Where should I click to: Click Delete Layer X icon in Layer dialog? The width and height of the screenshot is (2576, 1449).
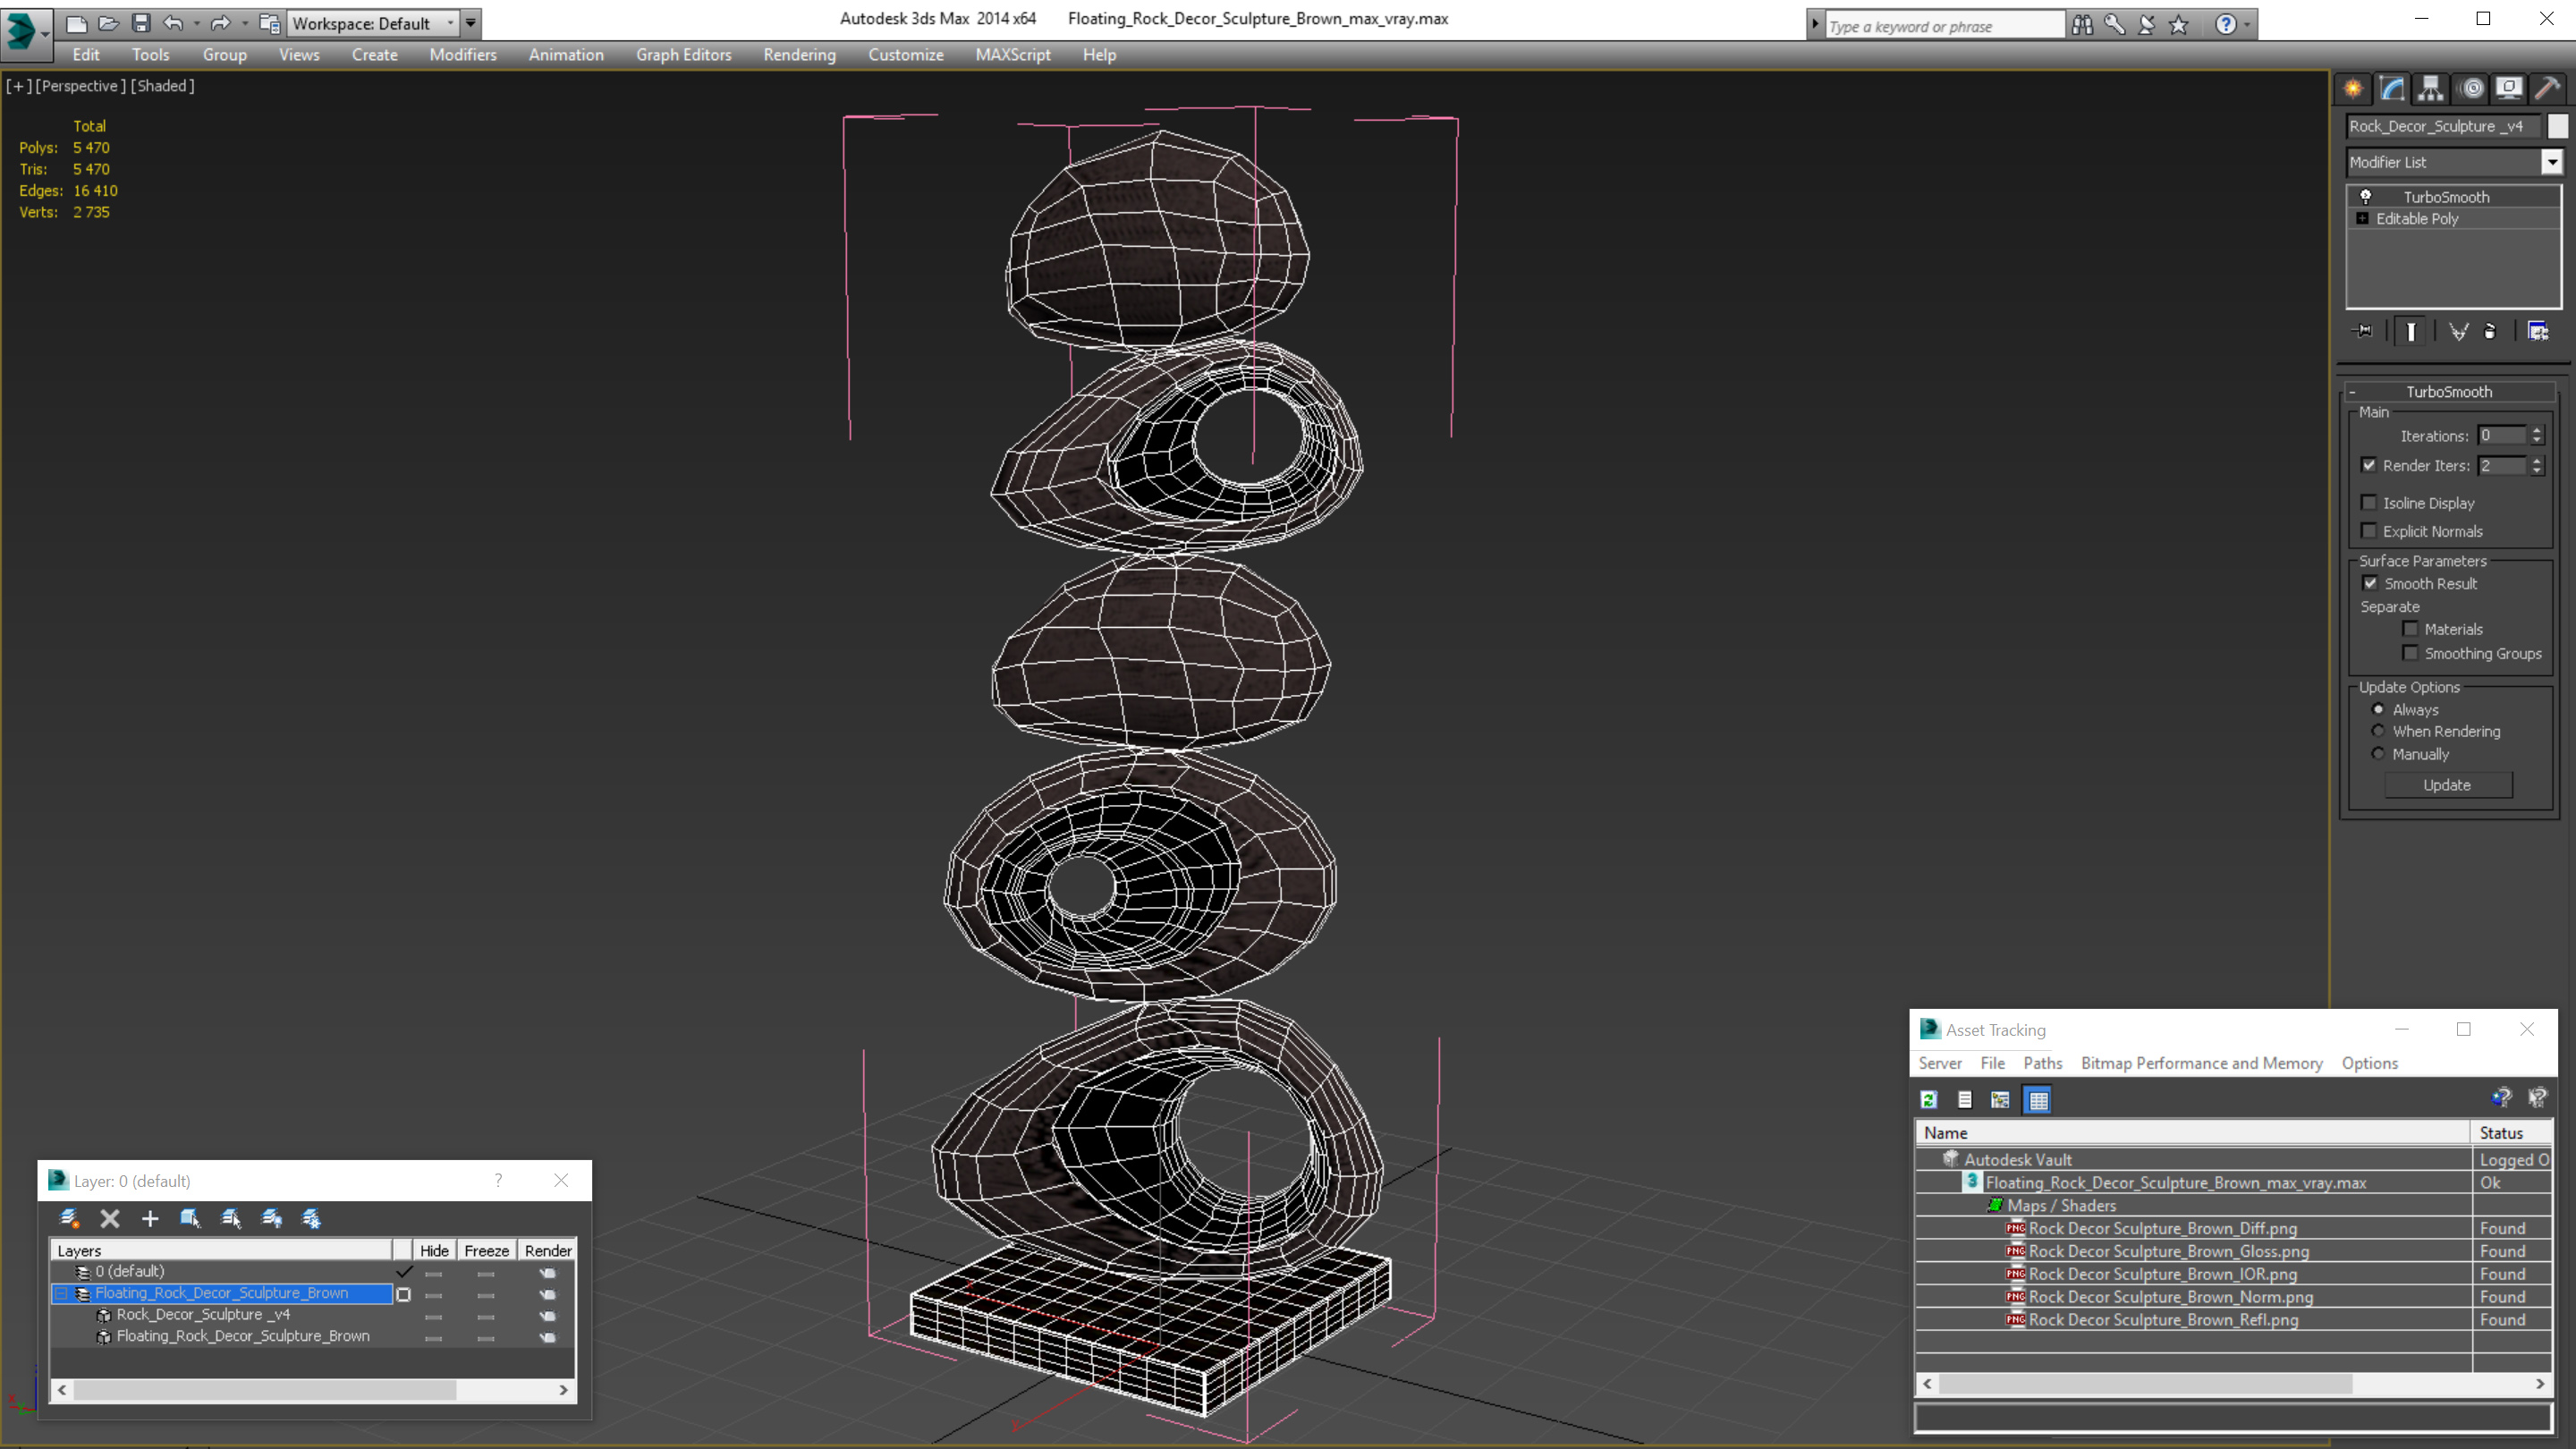click(x=110, y=1218)
